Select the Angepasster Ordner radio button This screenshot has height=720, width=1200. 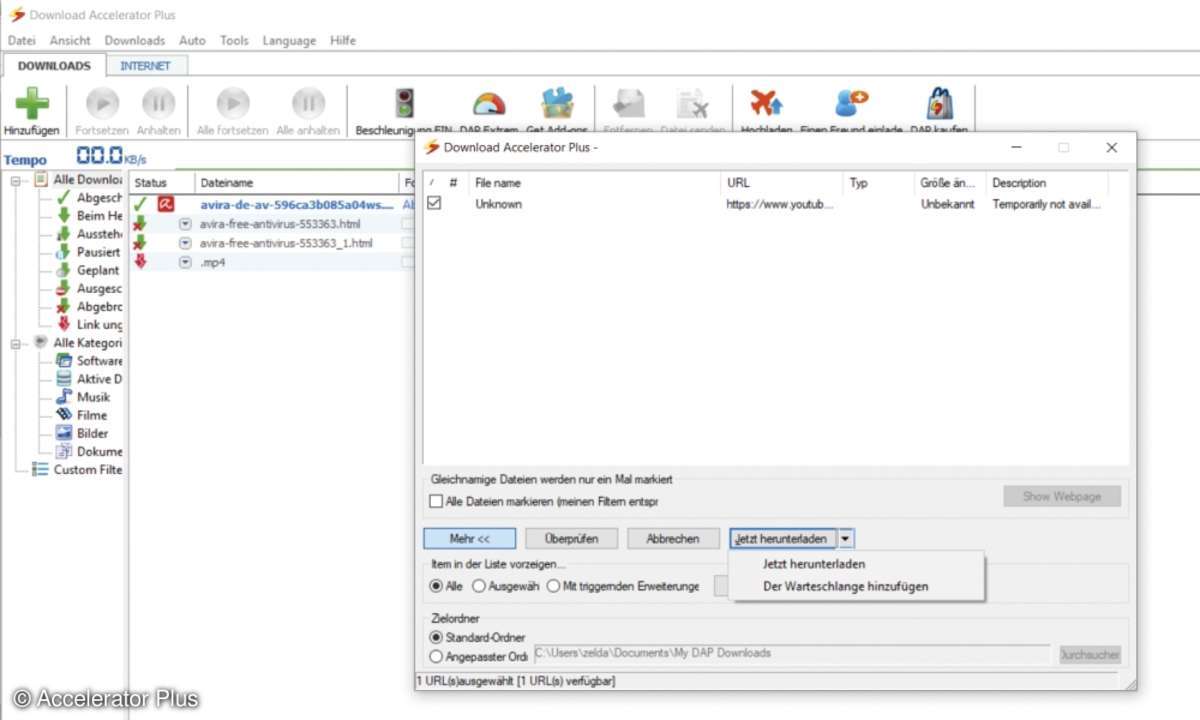[436, 657]
